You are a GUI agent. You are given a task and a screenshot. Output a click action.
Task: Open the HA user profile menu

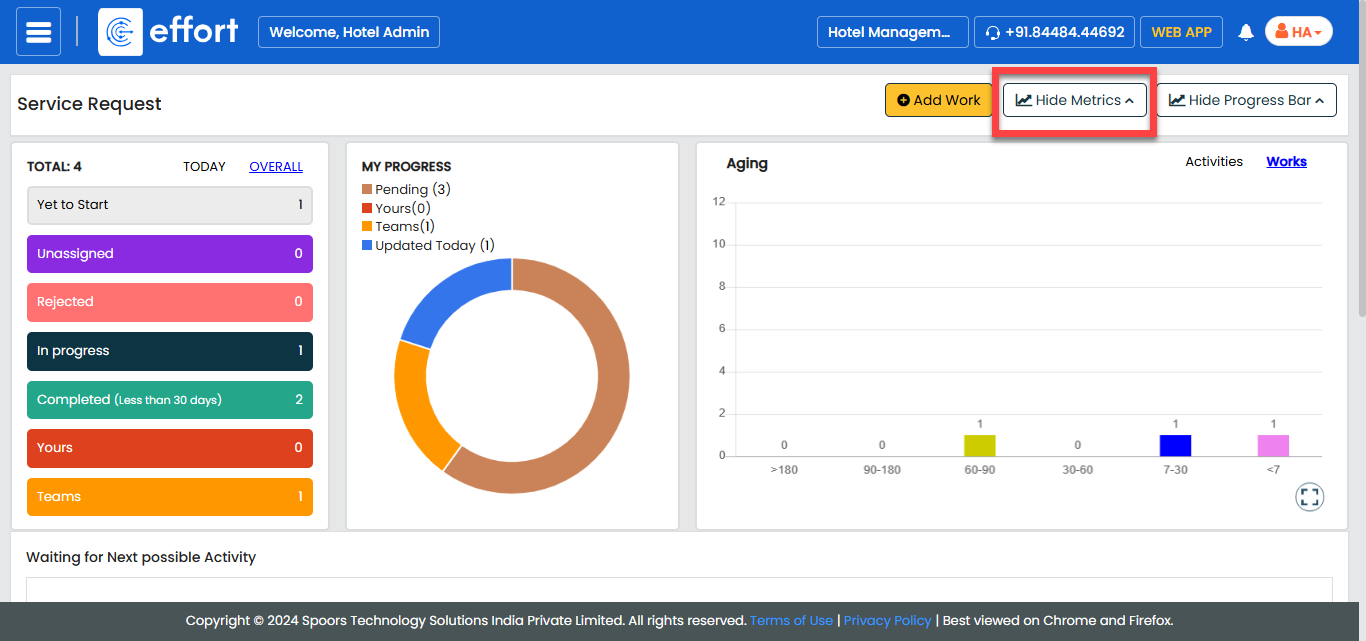[x=1298, y=32]
